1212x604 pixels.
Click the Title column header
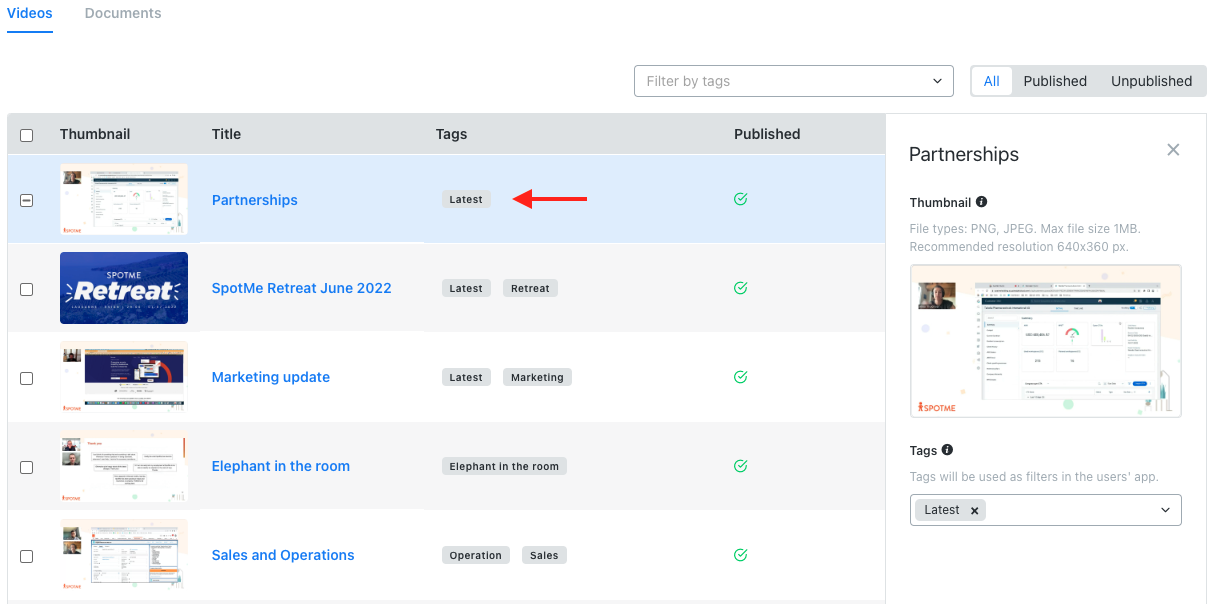[x=226, y=134]
